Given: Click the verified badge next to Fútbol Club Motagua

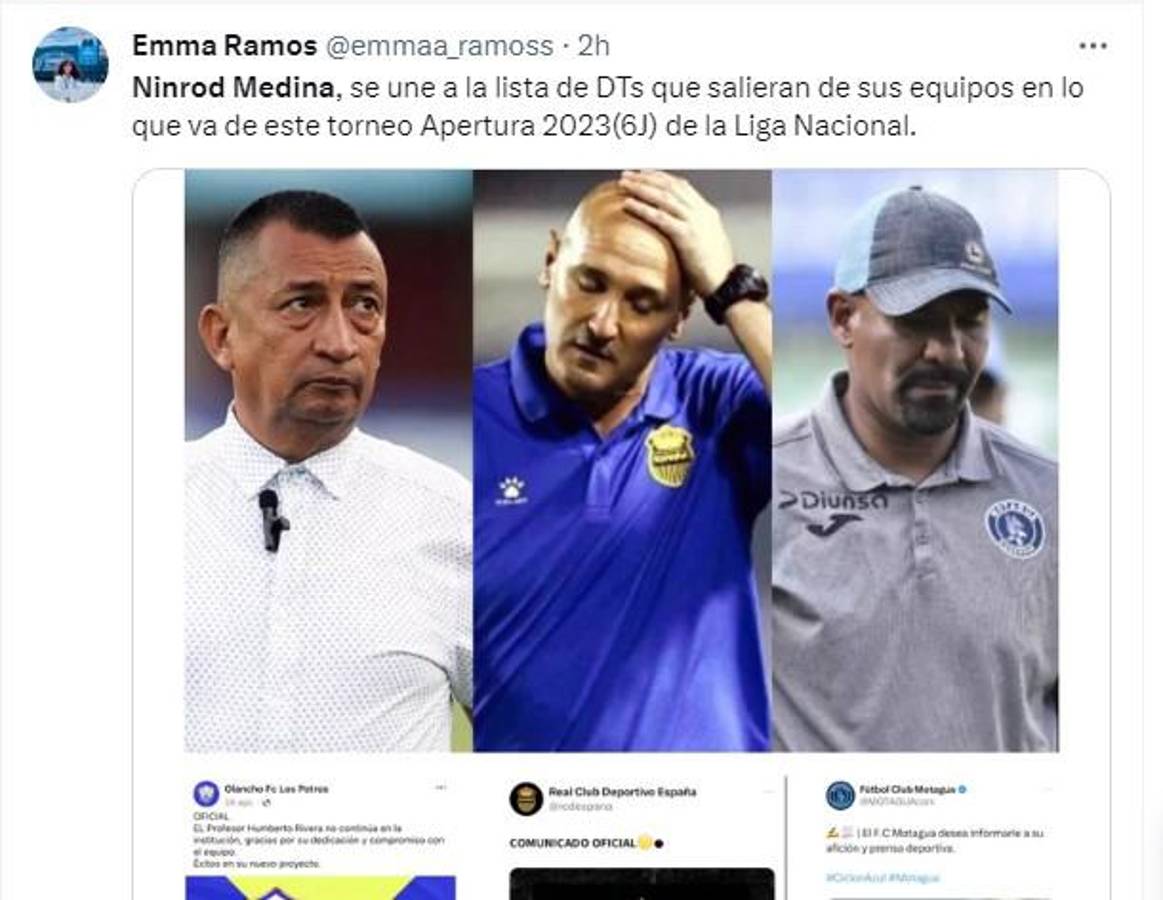Looking at the screenshot, I should [961, 789].
